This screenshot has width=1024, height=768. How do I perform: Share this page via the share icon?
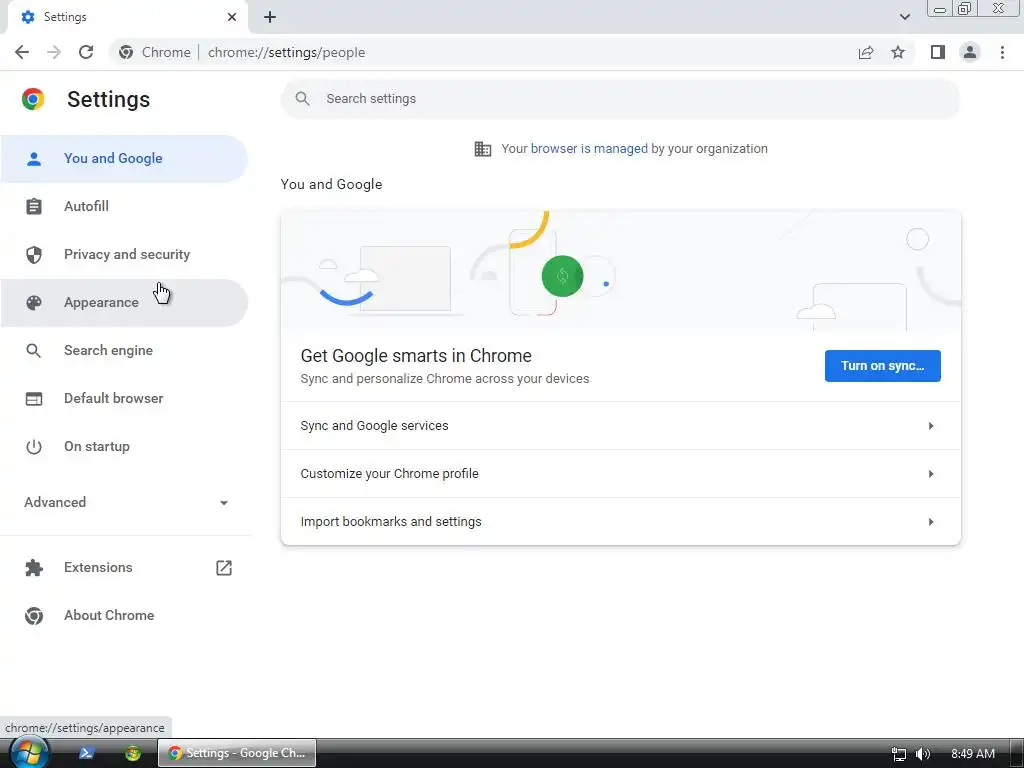click(x=866, y=52)
